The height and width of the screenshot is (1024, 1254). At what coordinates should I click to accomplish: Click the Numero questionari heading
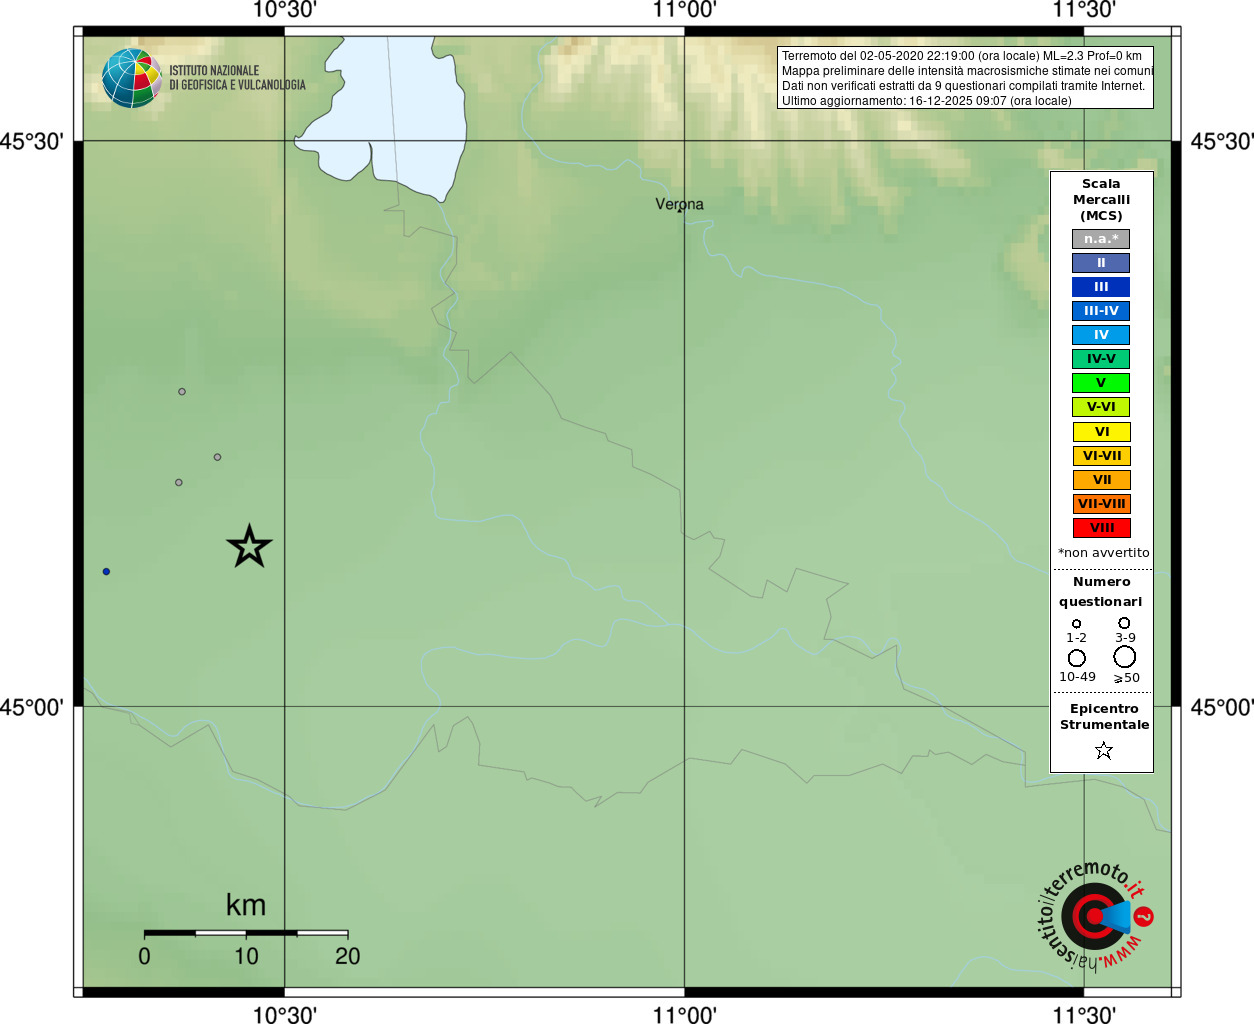[x=1101, y=591]
